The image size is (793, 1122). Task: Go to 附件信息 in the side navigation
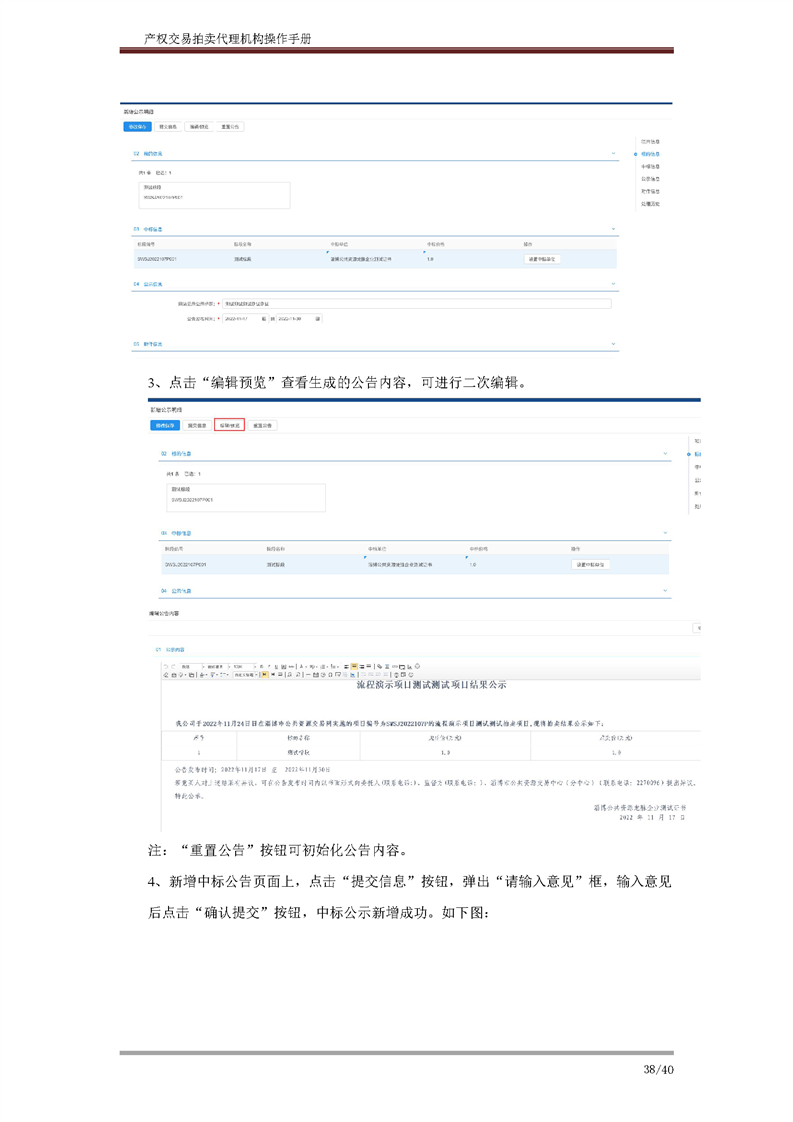(650, 191)
